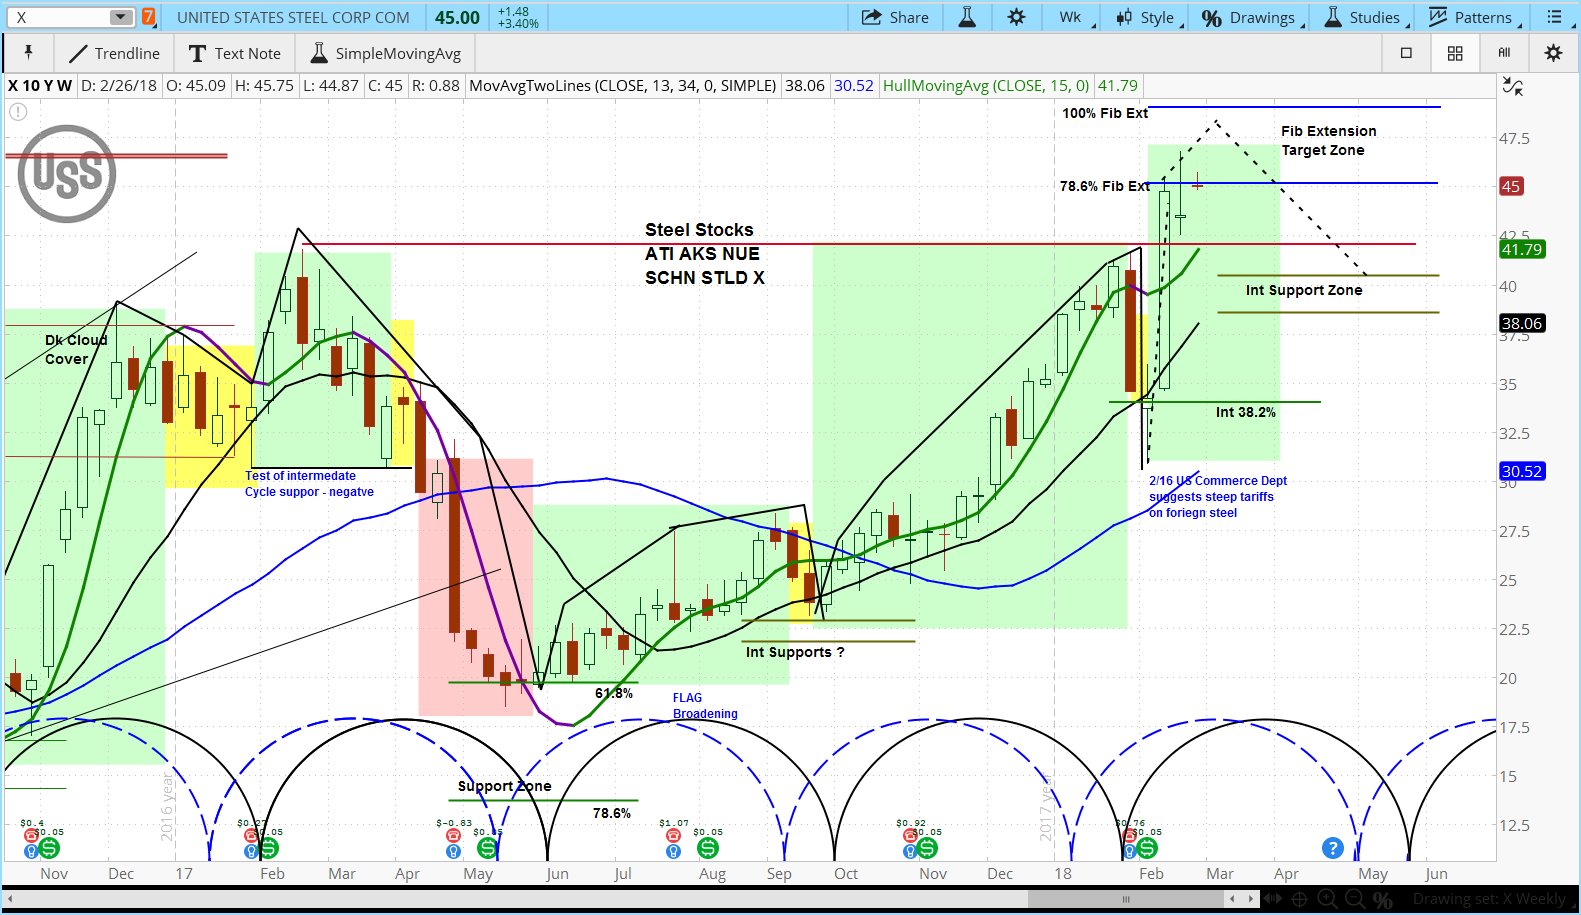Open the chart grid layout icon
Viewport: 1581px width, 915px height.
1455,53
